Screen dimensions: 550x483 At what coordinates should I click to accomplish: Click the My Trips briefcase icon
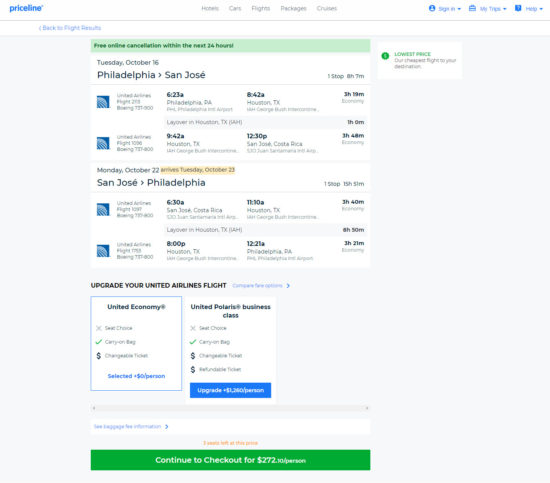tap(472, 8)
